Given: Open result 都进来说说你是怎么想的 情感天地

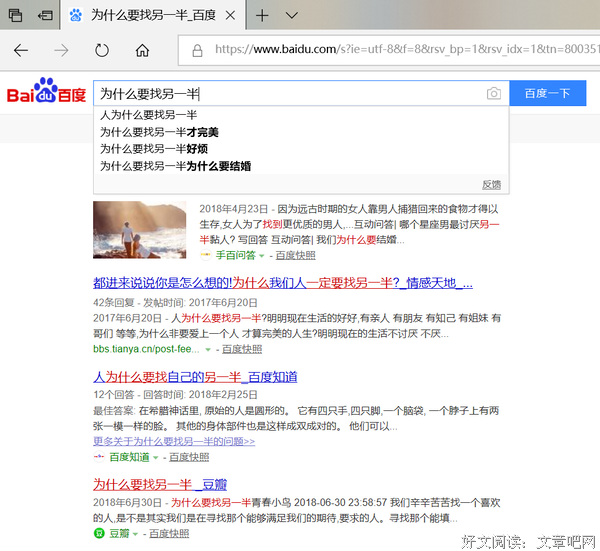Looking at the screenshot, I should coord(283,283).
